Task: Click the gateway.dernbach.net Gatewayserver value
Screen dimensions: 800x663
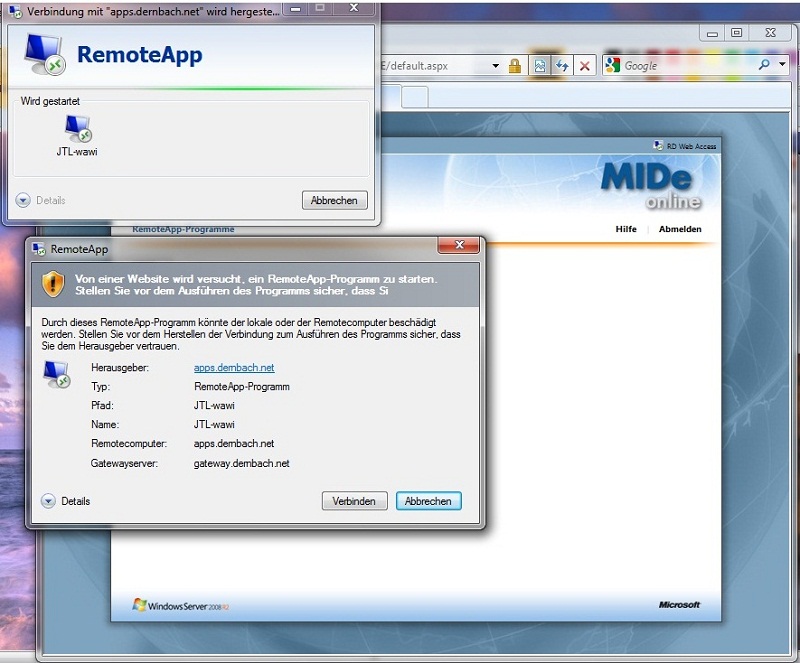Action: [241, 463]
